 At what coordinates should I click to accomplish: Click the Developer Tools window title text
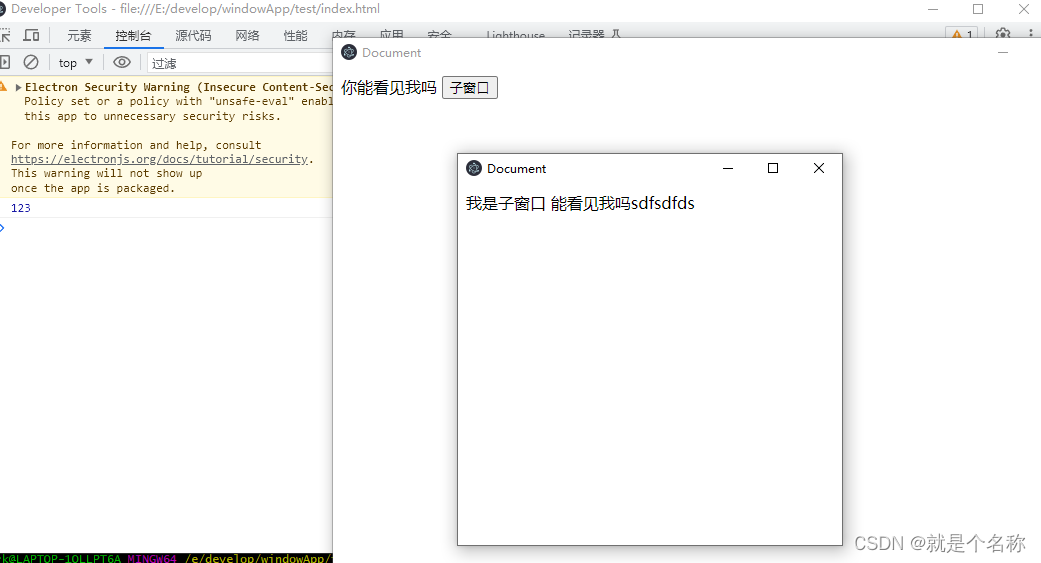point(195,9)
